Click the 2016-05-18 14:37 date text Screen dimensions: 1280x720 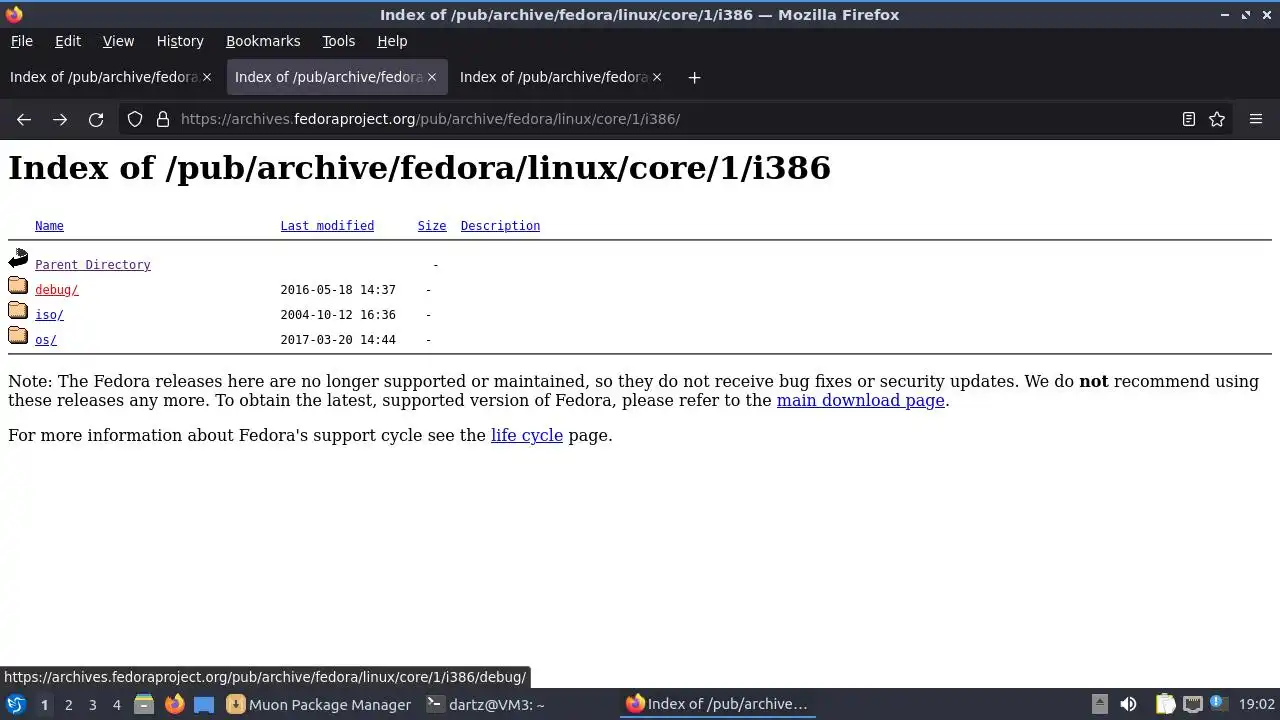pyautogui.click(x=338, y=290)
